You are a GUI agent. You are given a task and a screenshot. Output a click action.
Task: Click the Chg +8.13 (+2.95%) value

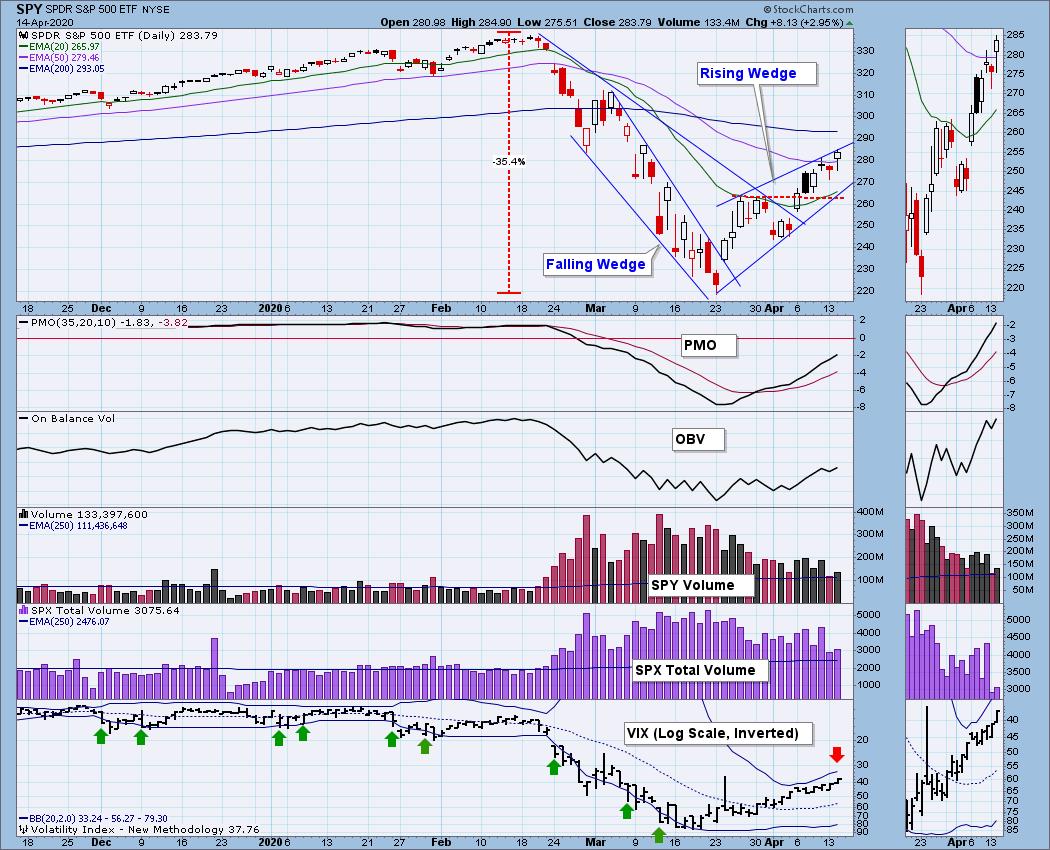794,22
